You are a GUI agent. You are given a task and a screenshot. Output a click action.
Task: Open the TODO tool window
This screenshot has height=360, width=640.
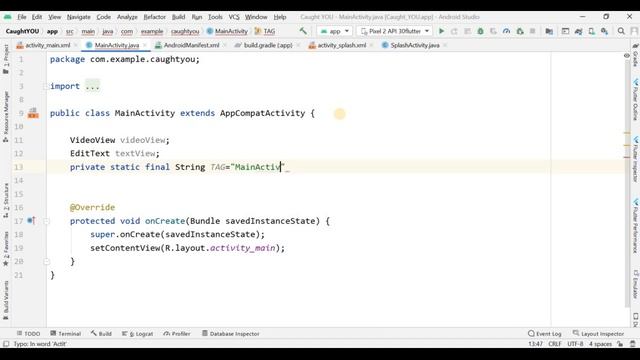tap(28, 333)
